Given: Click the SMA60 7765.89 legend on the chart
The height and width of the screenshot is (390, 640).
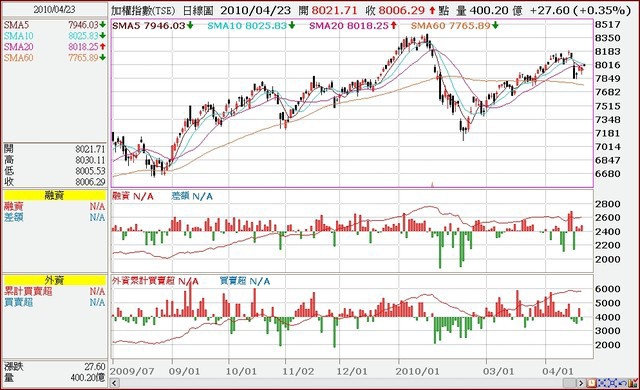Looking at the screenshot, I should (454, 26).
